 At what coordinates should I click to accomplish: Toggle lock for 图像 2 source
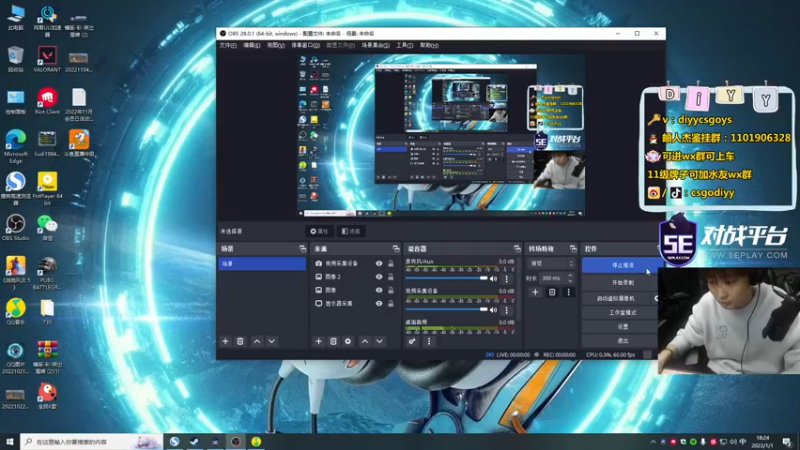click(391, 277)
